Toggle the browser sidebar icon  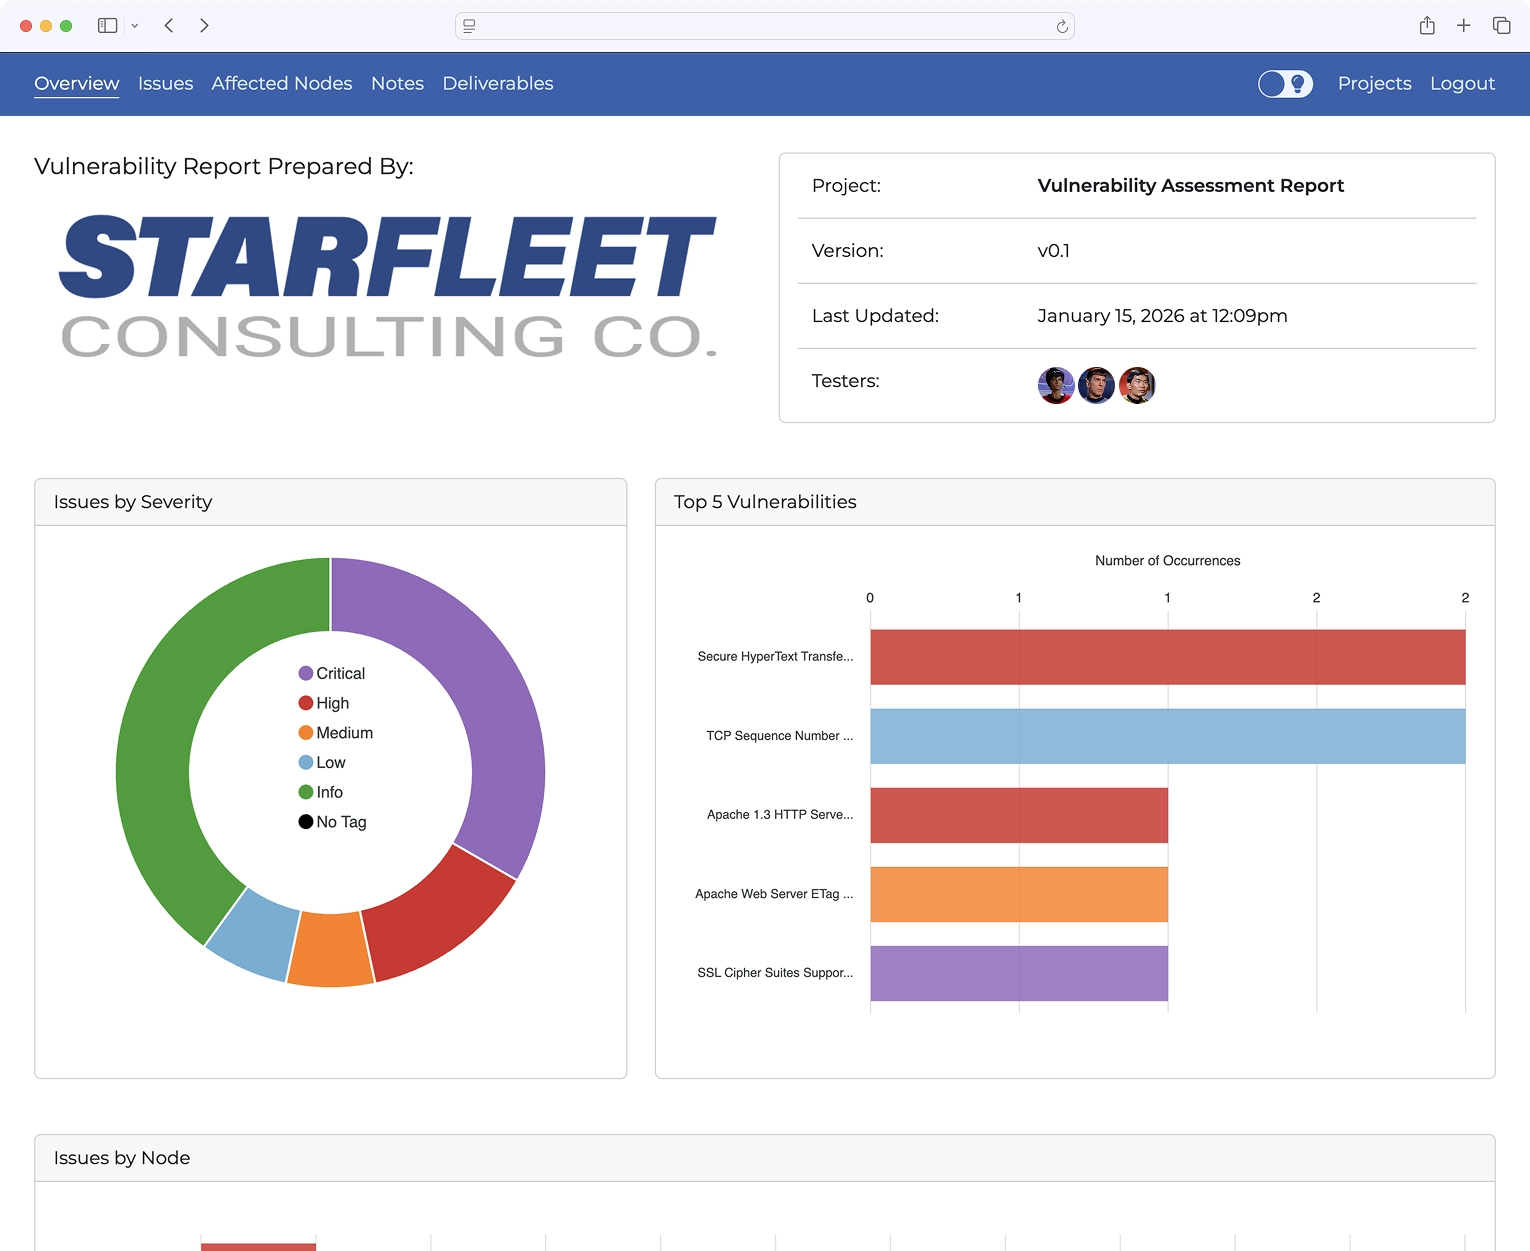tap(106, 25)
